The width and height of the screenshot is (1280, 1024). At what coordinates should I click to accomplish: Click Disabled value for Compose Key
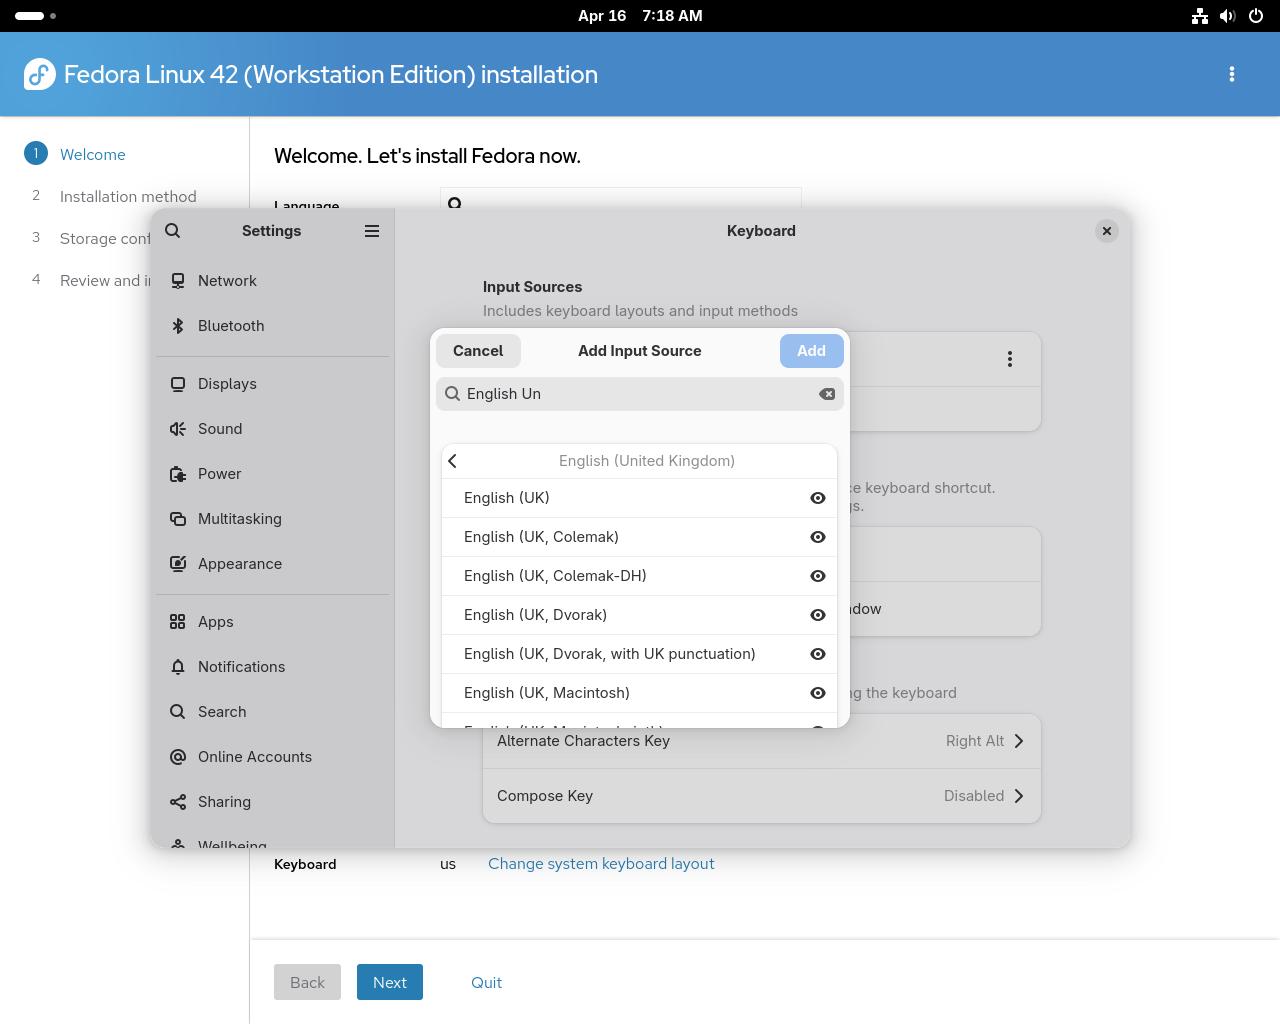(974, 796)
